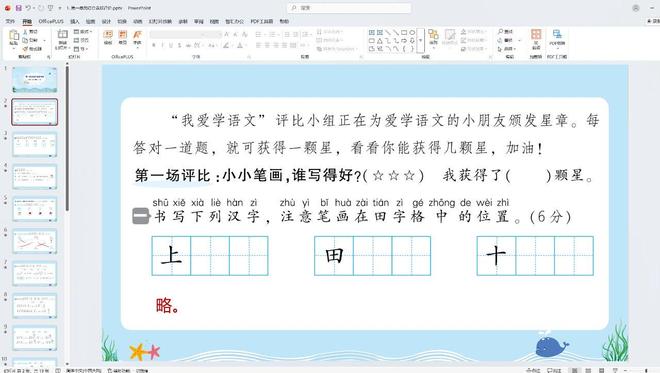Save the presentation from the quick access toolbar
This screenshot has height=373, width=660.
coord(18,8)
